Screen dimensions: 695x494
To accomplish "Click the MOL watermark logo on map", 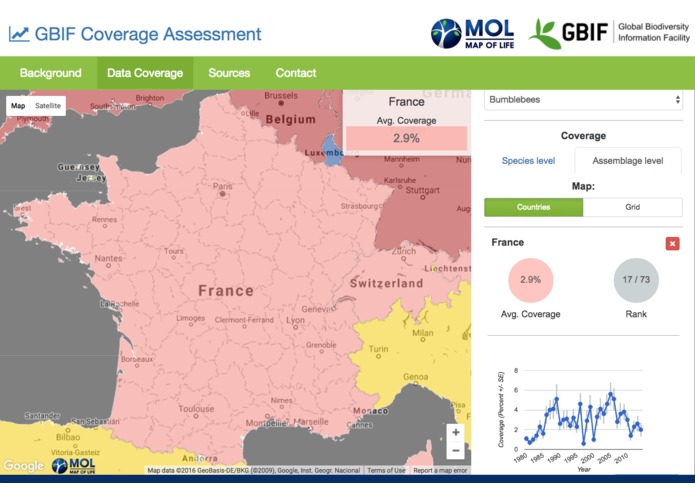I will click(74, 466).
